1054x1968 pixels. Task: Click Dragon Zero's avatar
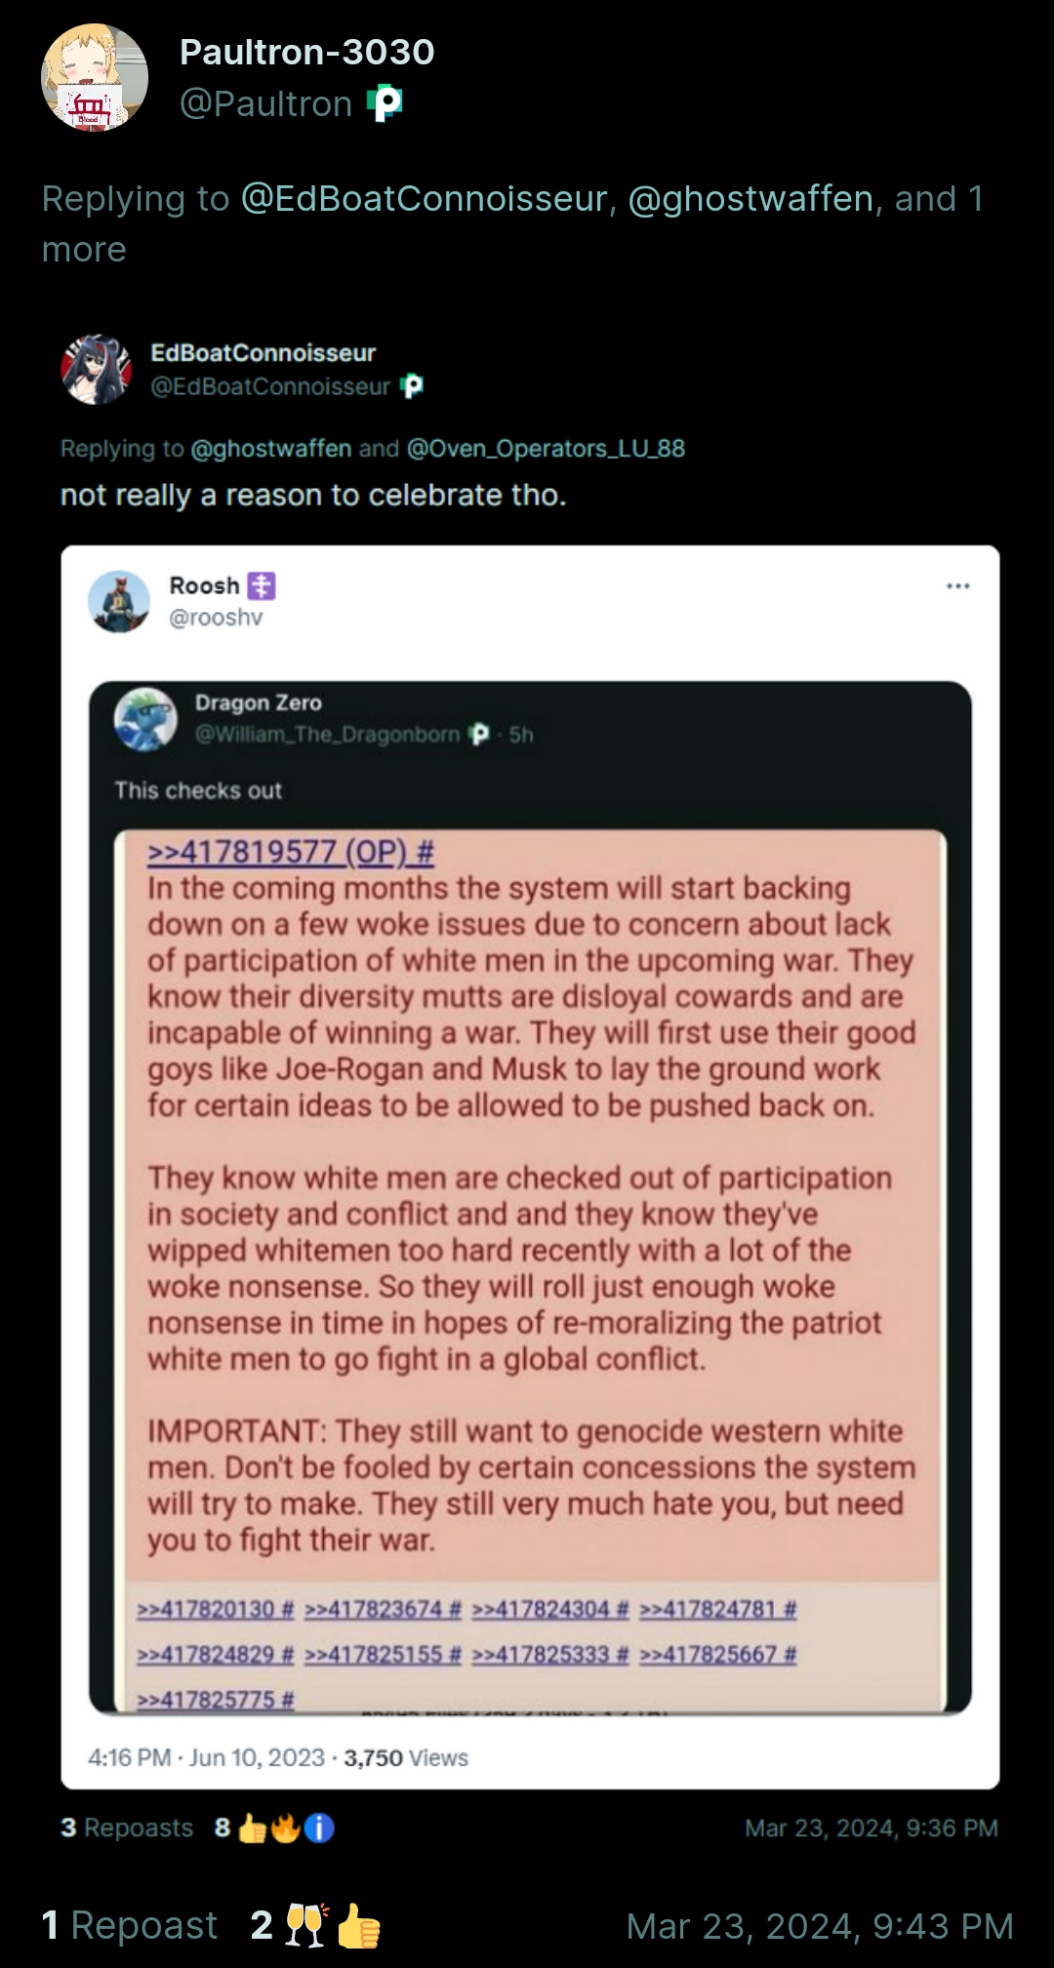(146, 718)
